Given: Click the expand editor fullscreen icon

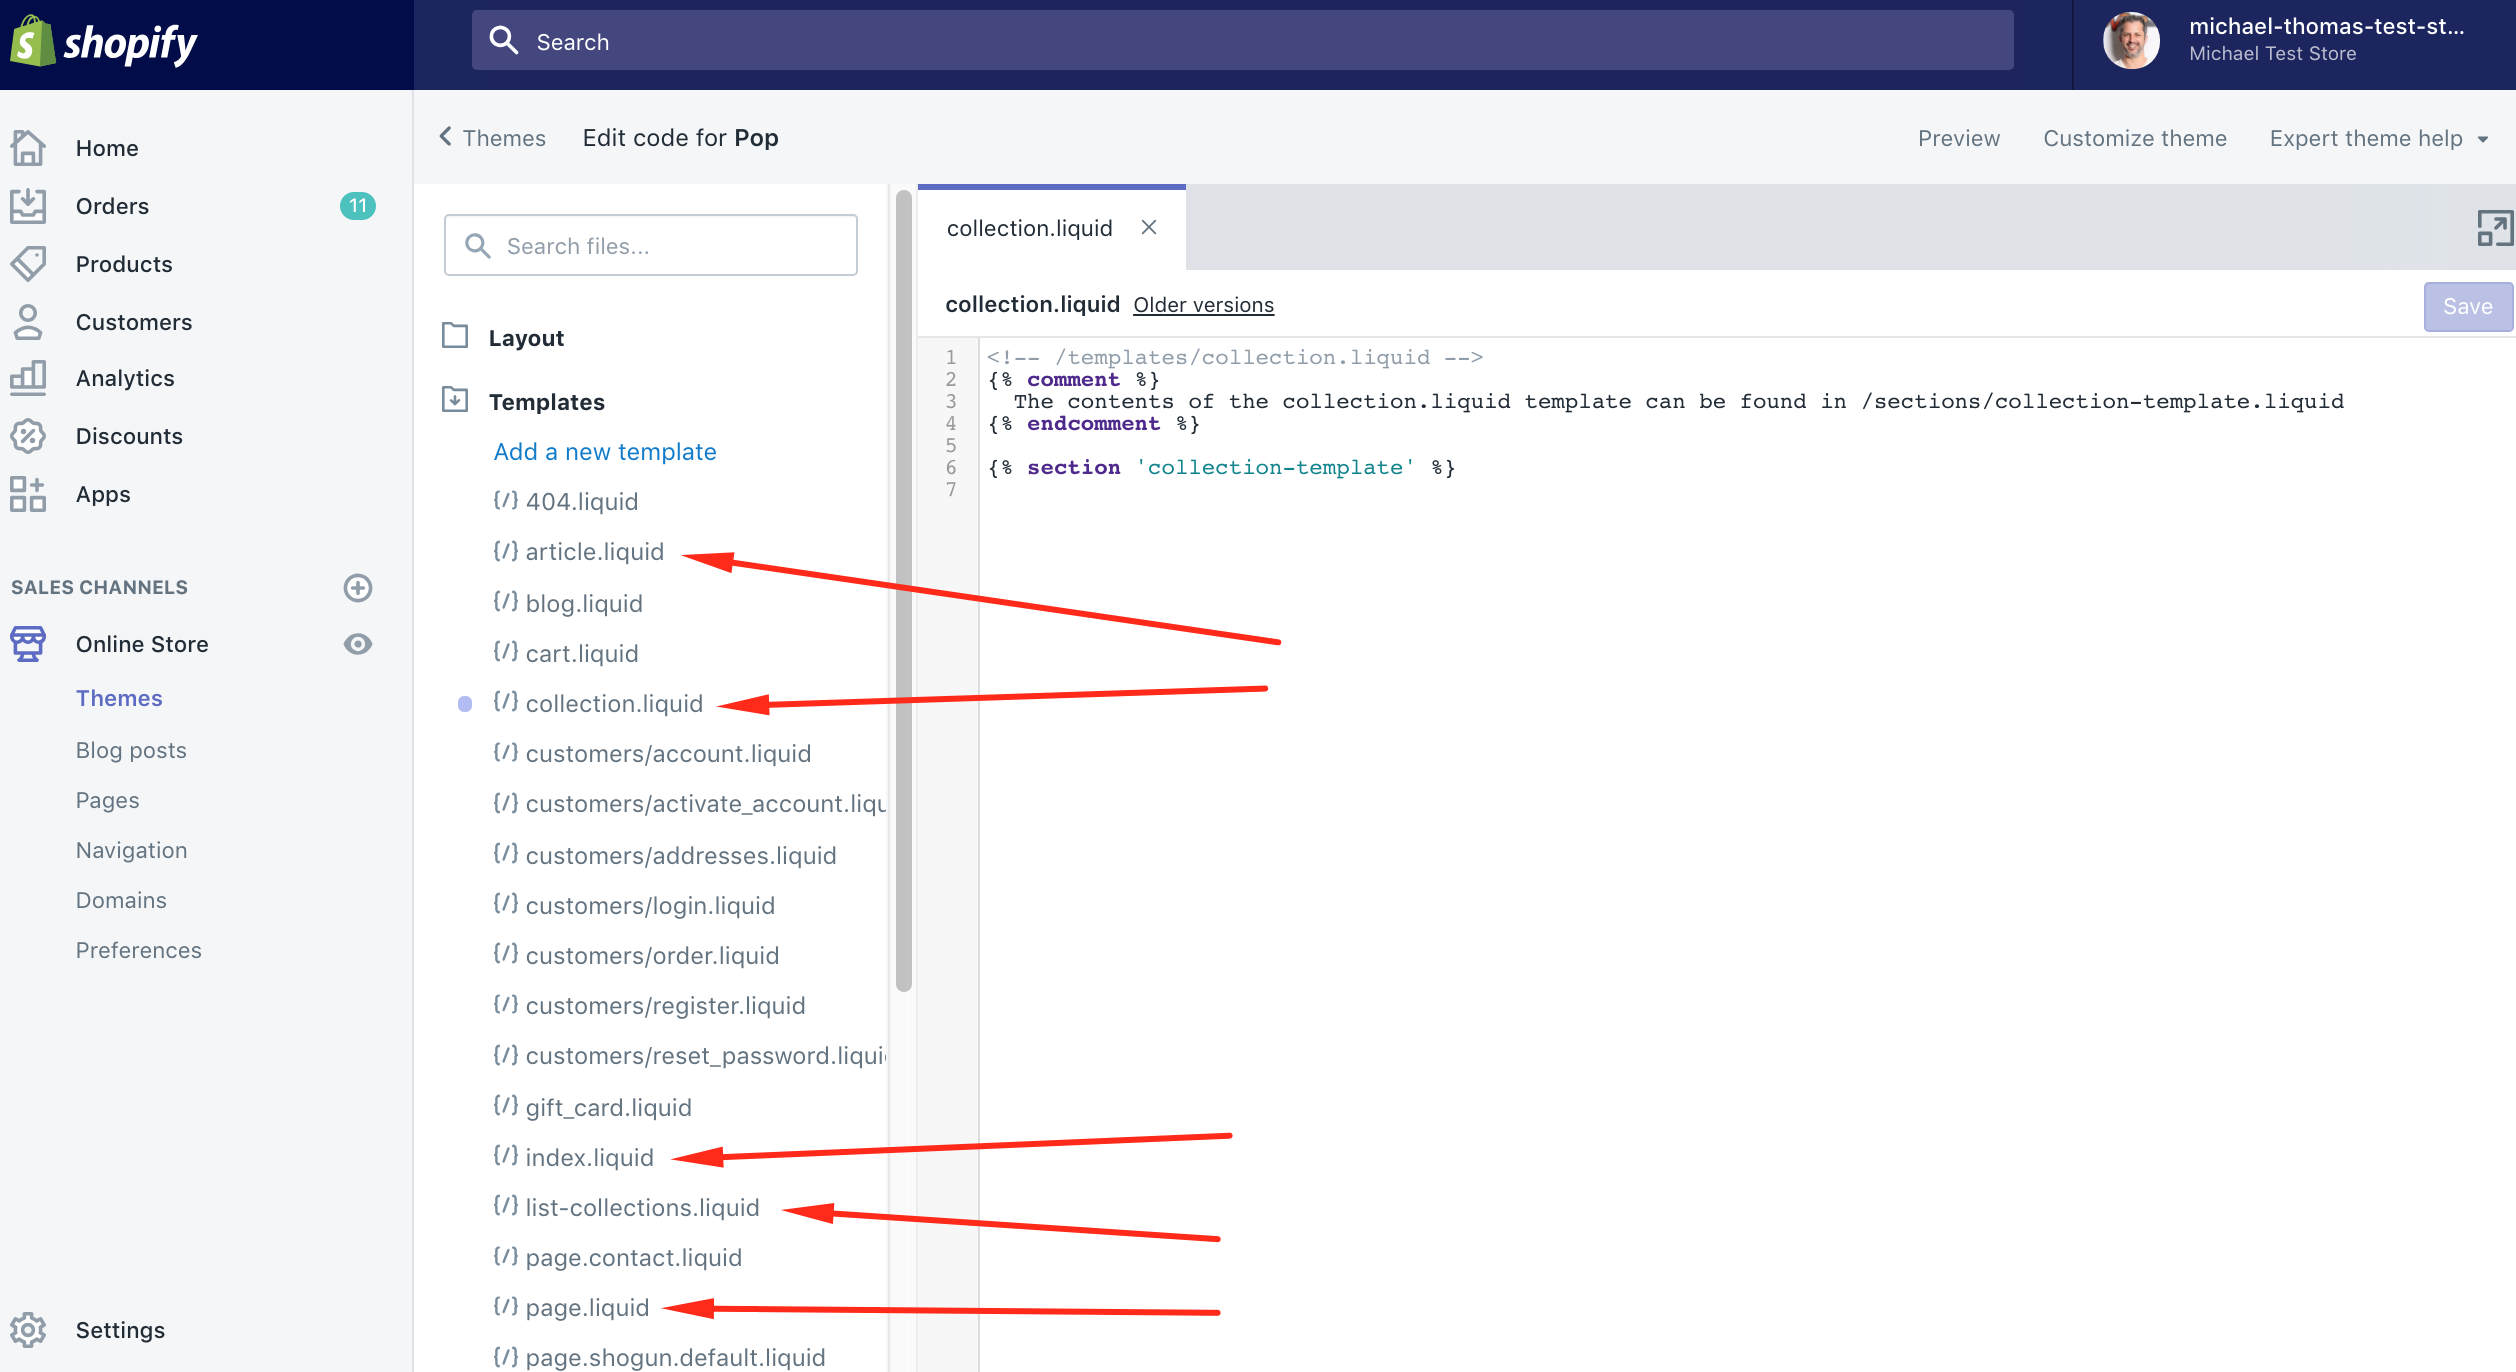Looking at the screenshot, I should tap(2494, 228).
